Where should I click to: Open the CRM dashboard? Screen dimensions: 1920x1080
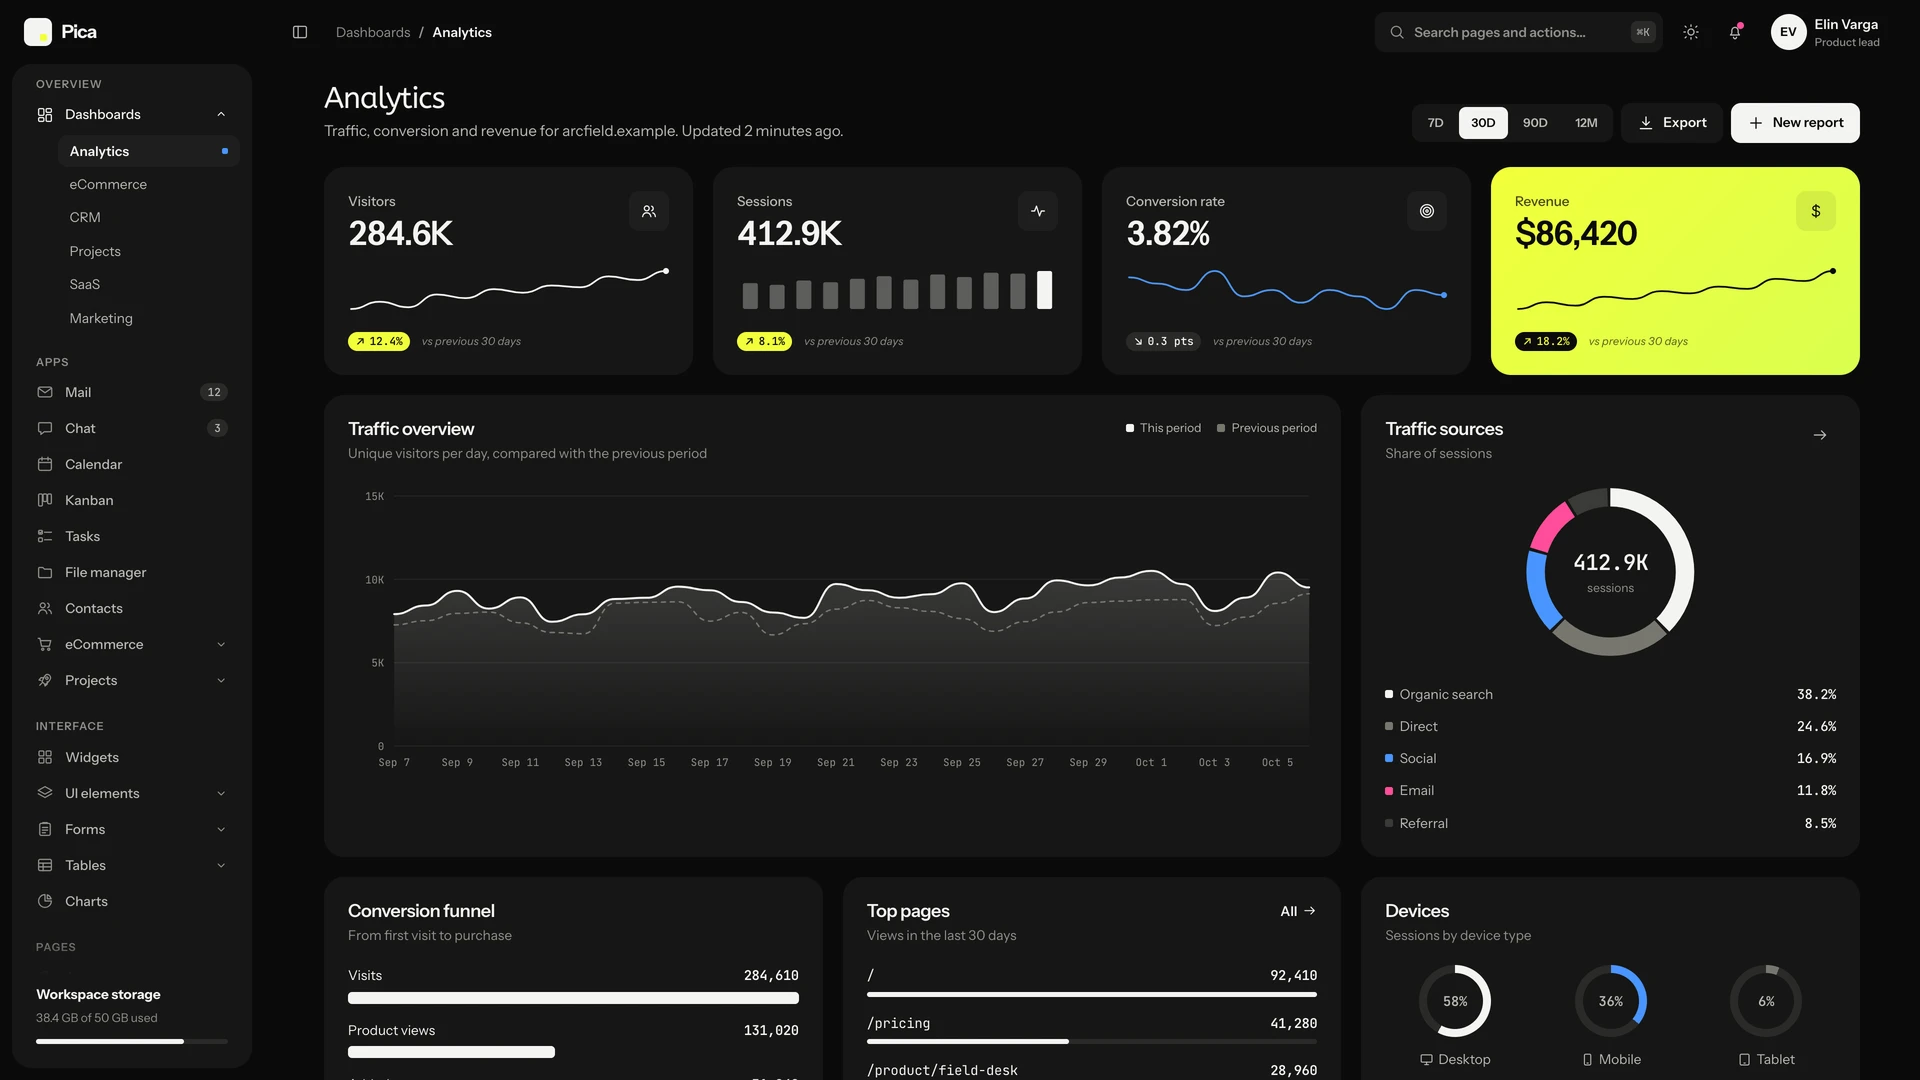(x=148, y=217)
